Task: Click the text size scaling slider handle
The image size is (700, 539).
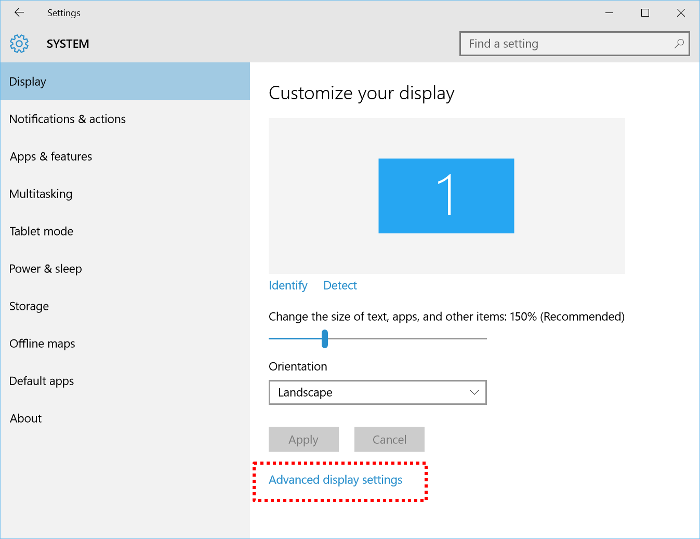Action: 325,339
